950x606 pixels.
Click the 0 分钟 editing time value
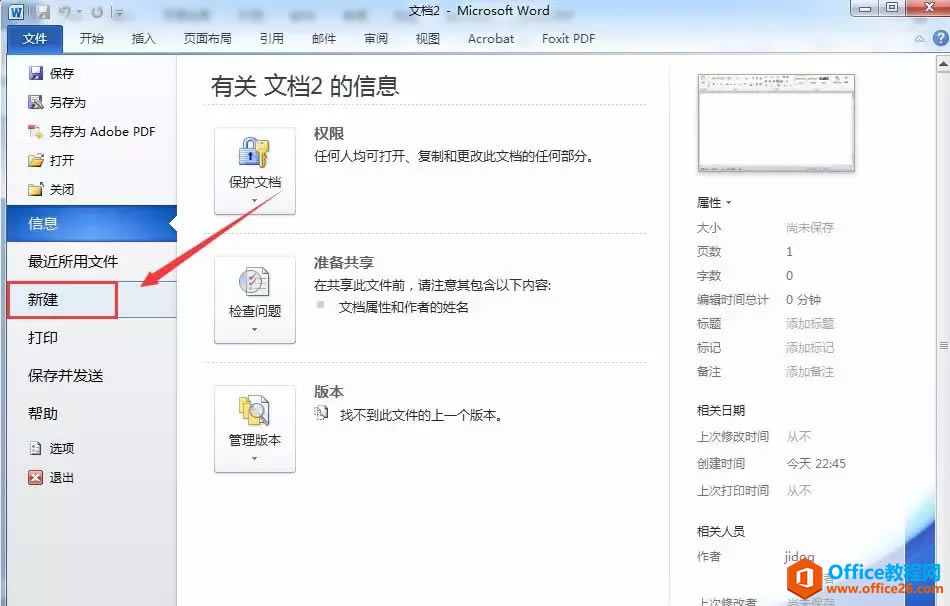click(x=803, y=299)
